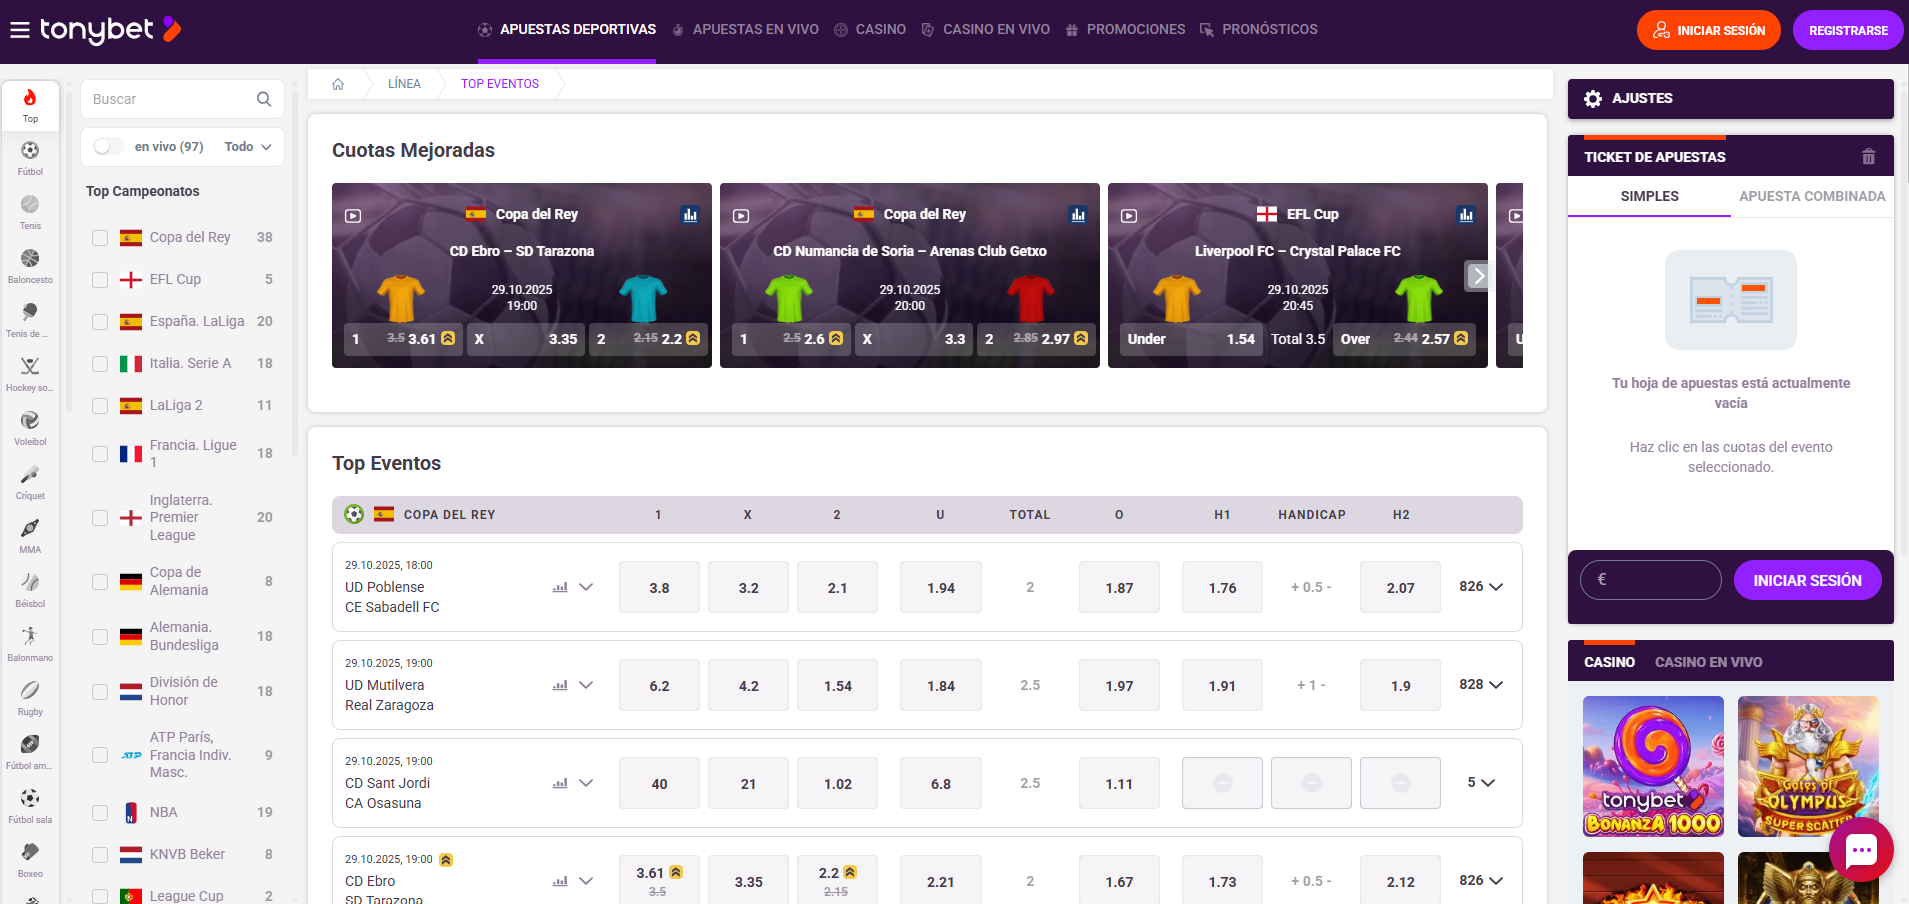This screenshot has height=904, width=1909.
Task: Open the Hockey sobre hielo category
Action: tap(30, 374)
